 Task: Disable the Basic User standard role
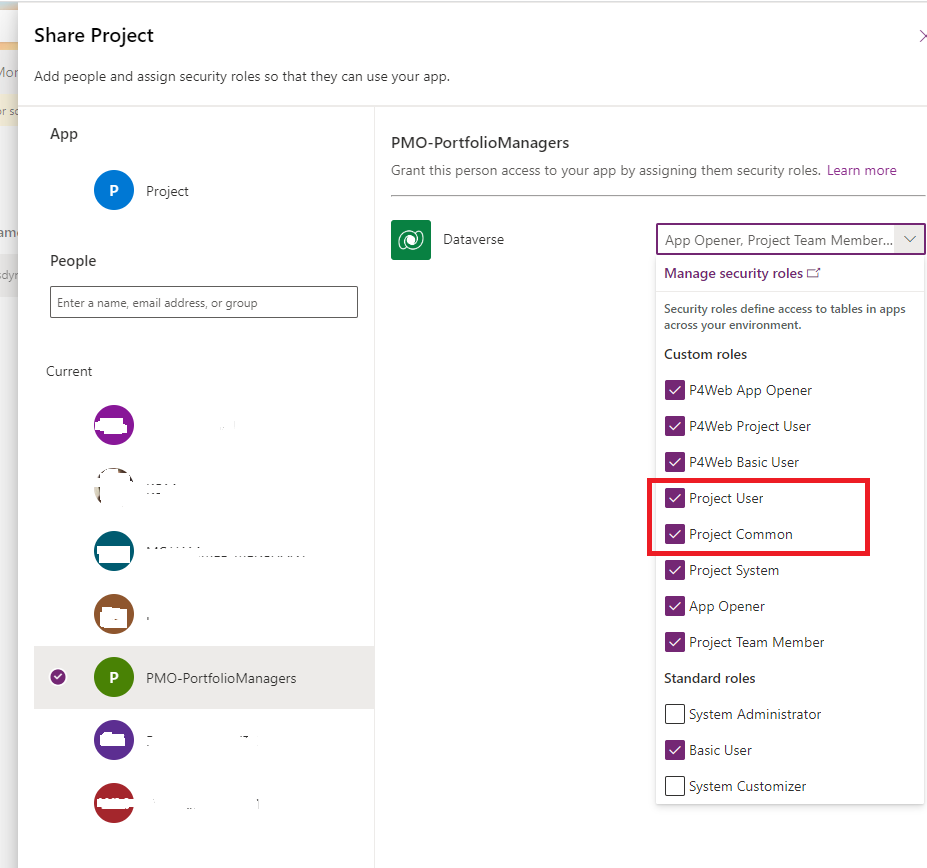pyautogui.click(x=675, y=749)
